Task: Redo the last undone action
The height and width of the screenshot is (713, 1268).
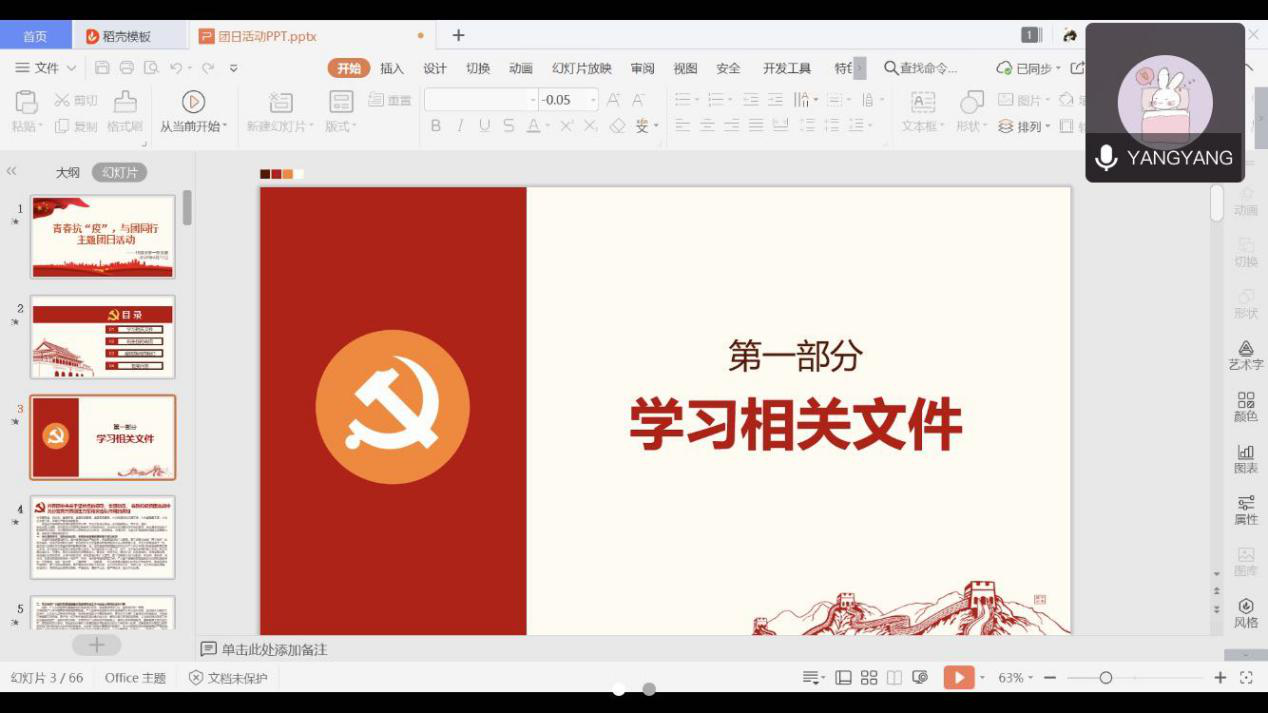Action: [x=208, y=68]
